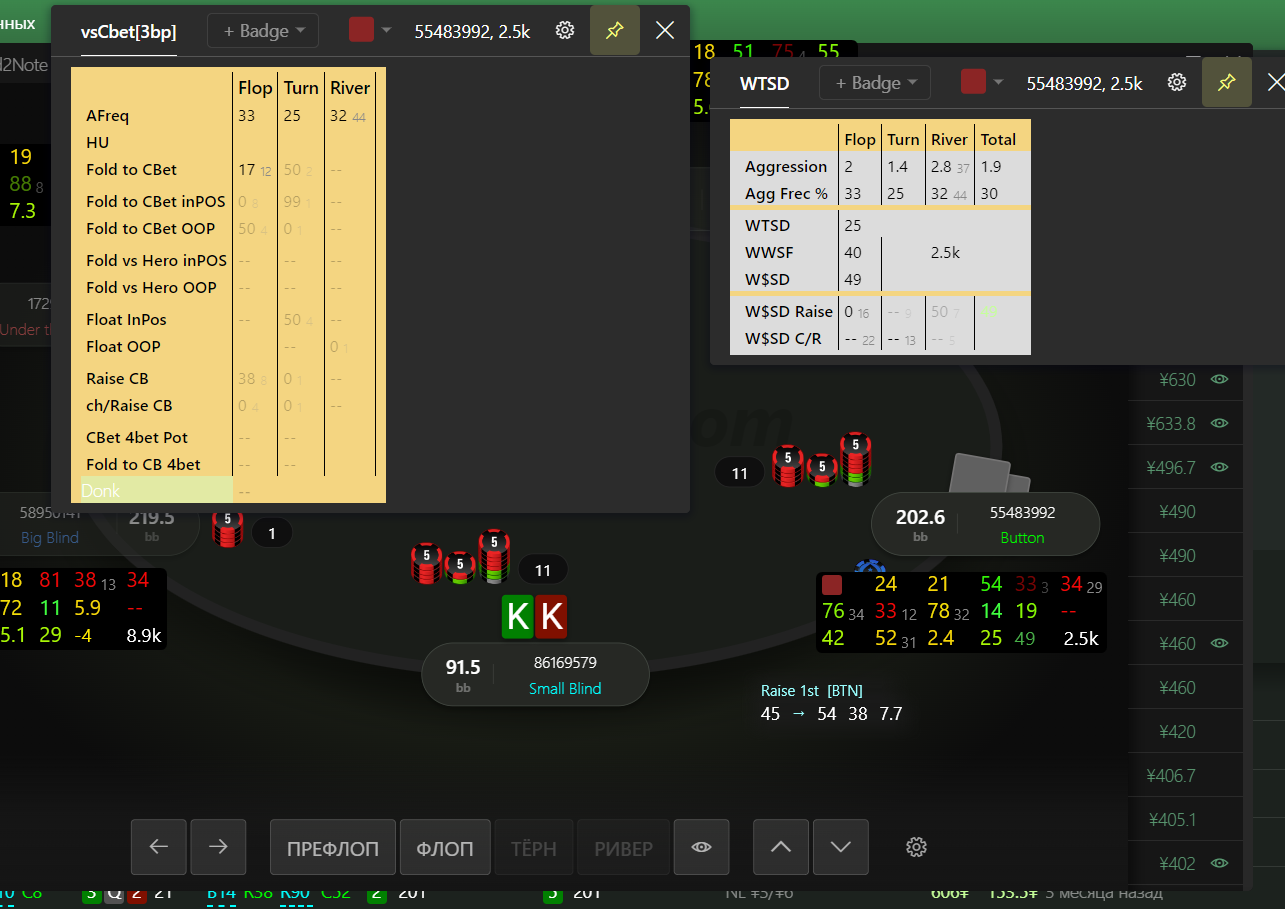Click red K hole card
This screenshot has width=1285, height=909.
point(551,616)
